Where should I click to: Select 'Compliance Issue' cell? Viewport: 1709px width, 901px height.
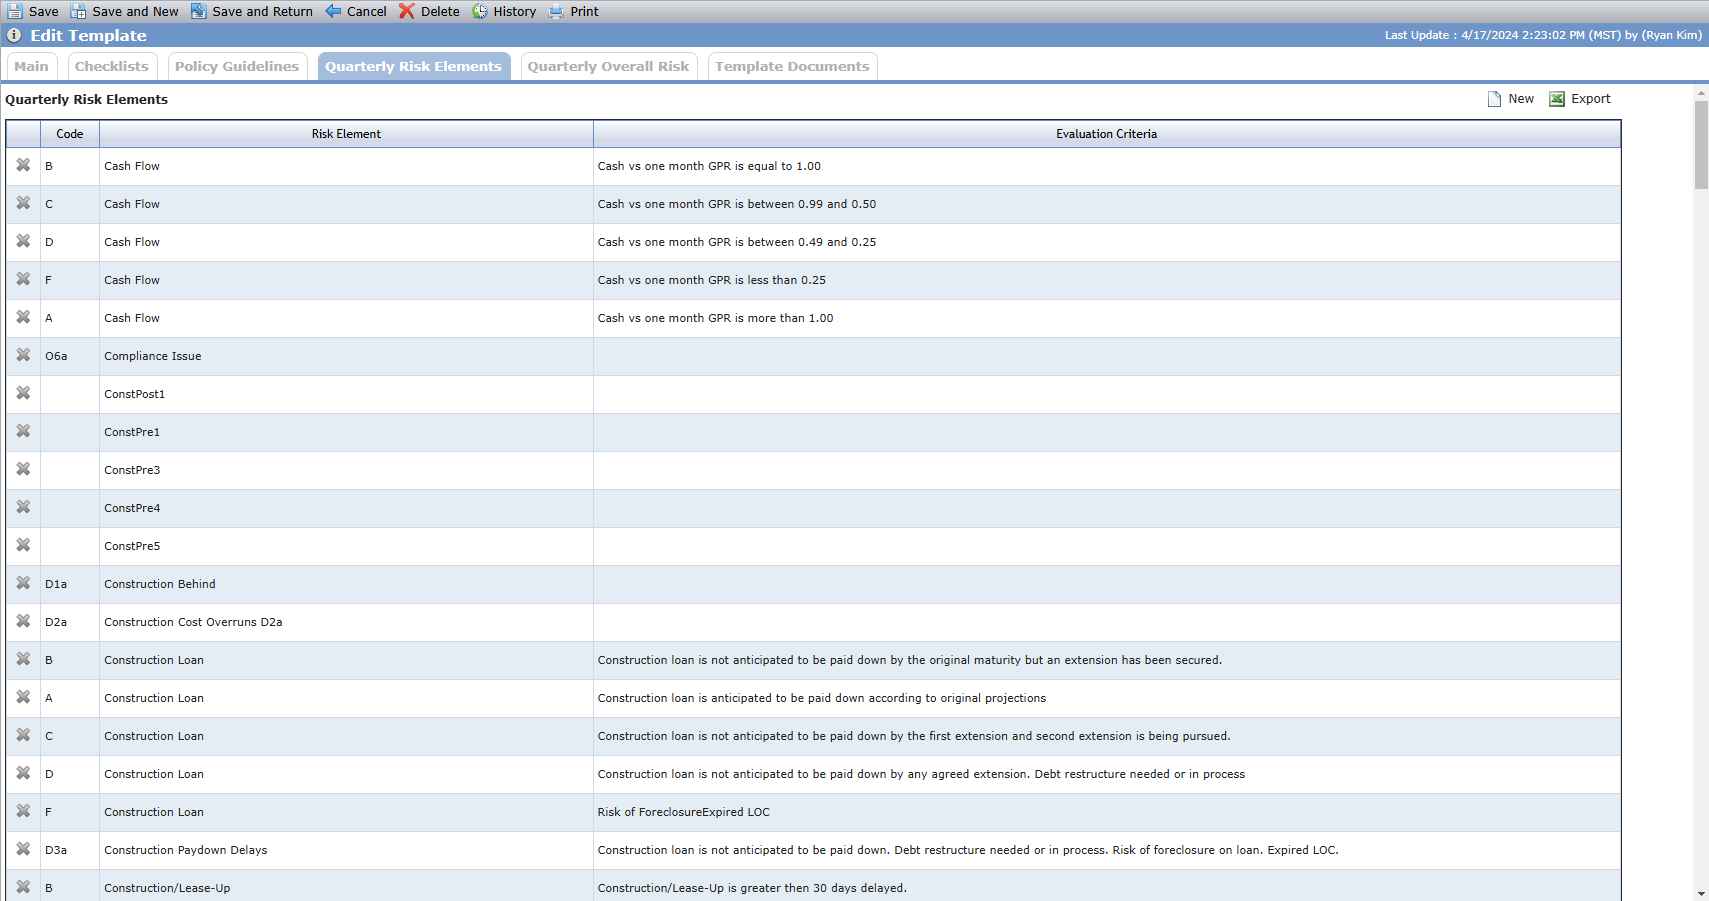click(346, 356)
